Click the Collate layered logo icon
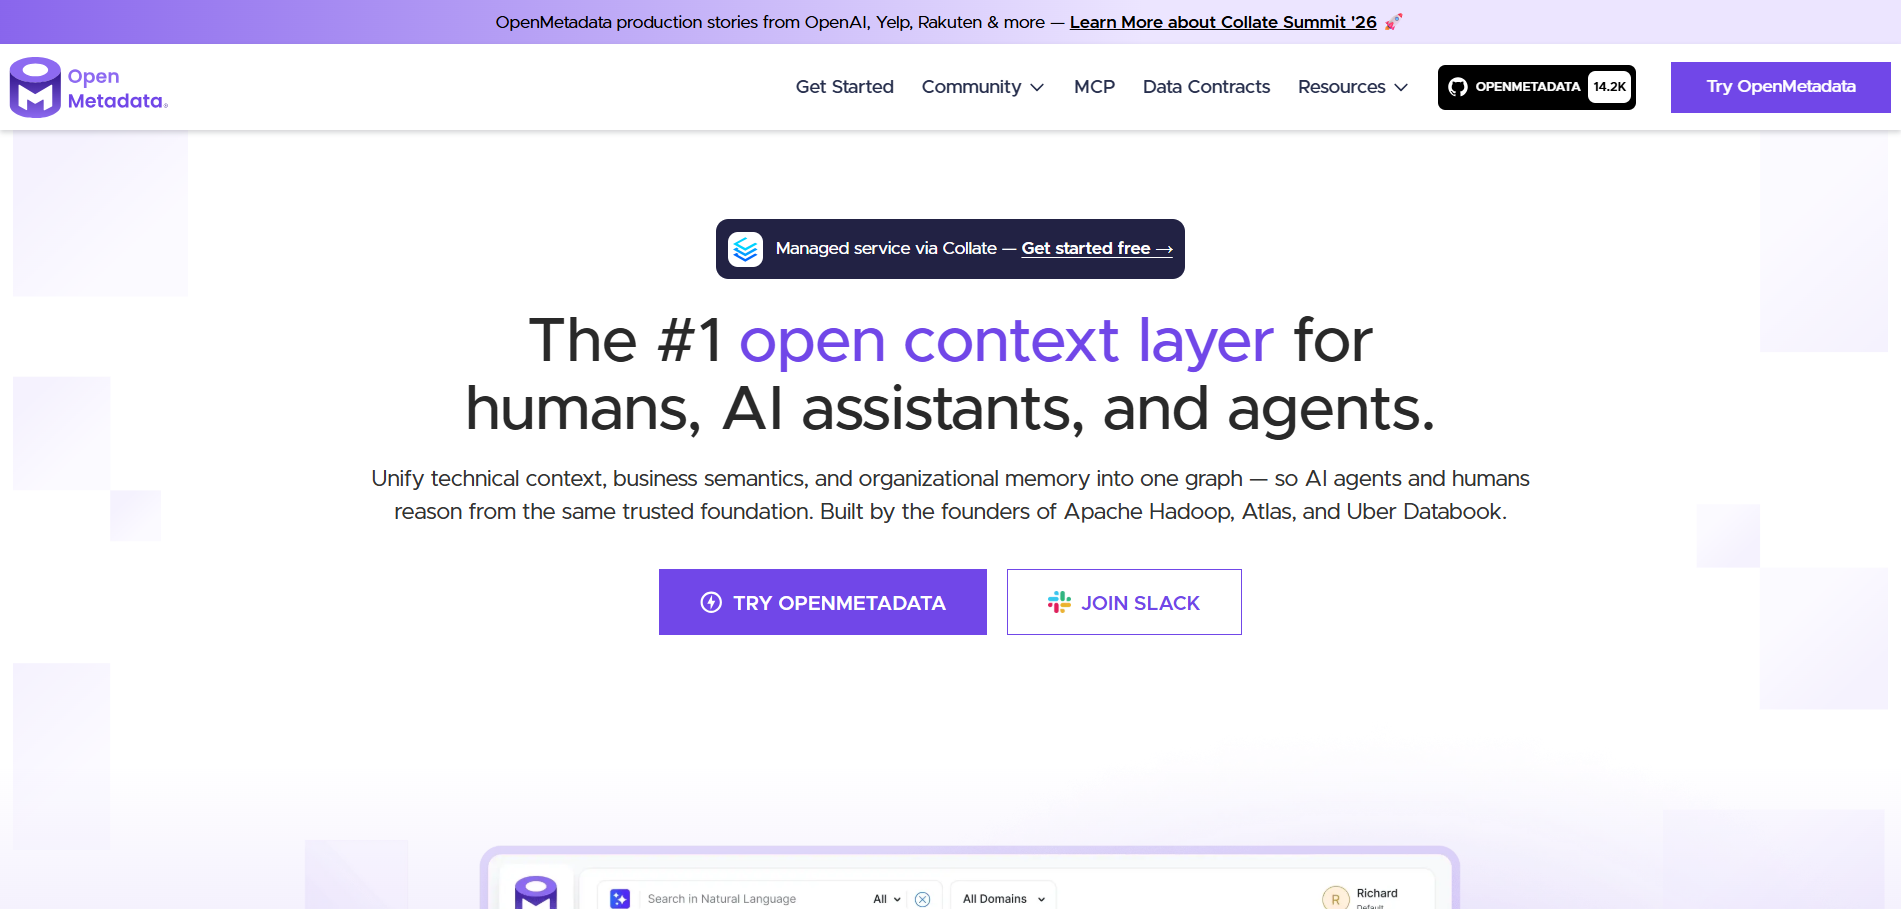 (745, 249)
